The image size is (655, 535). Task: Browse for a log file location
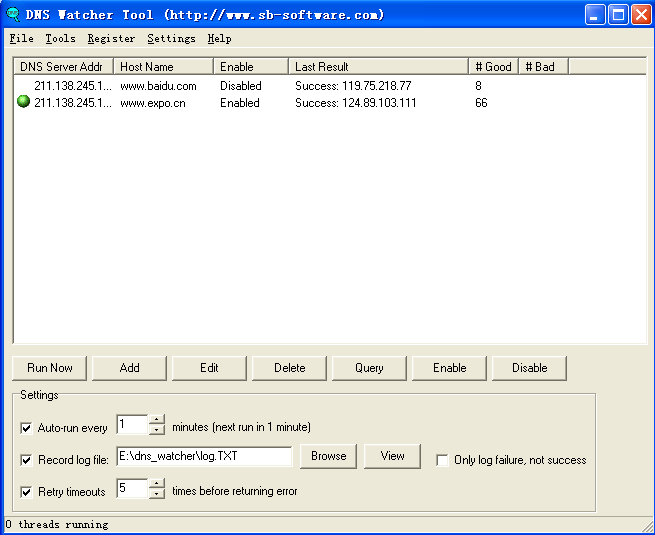click(328, 456)
